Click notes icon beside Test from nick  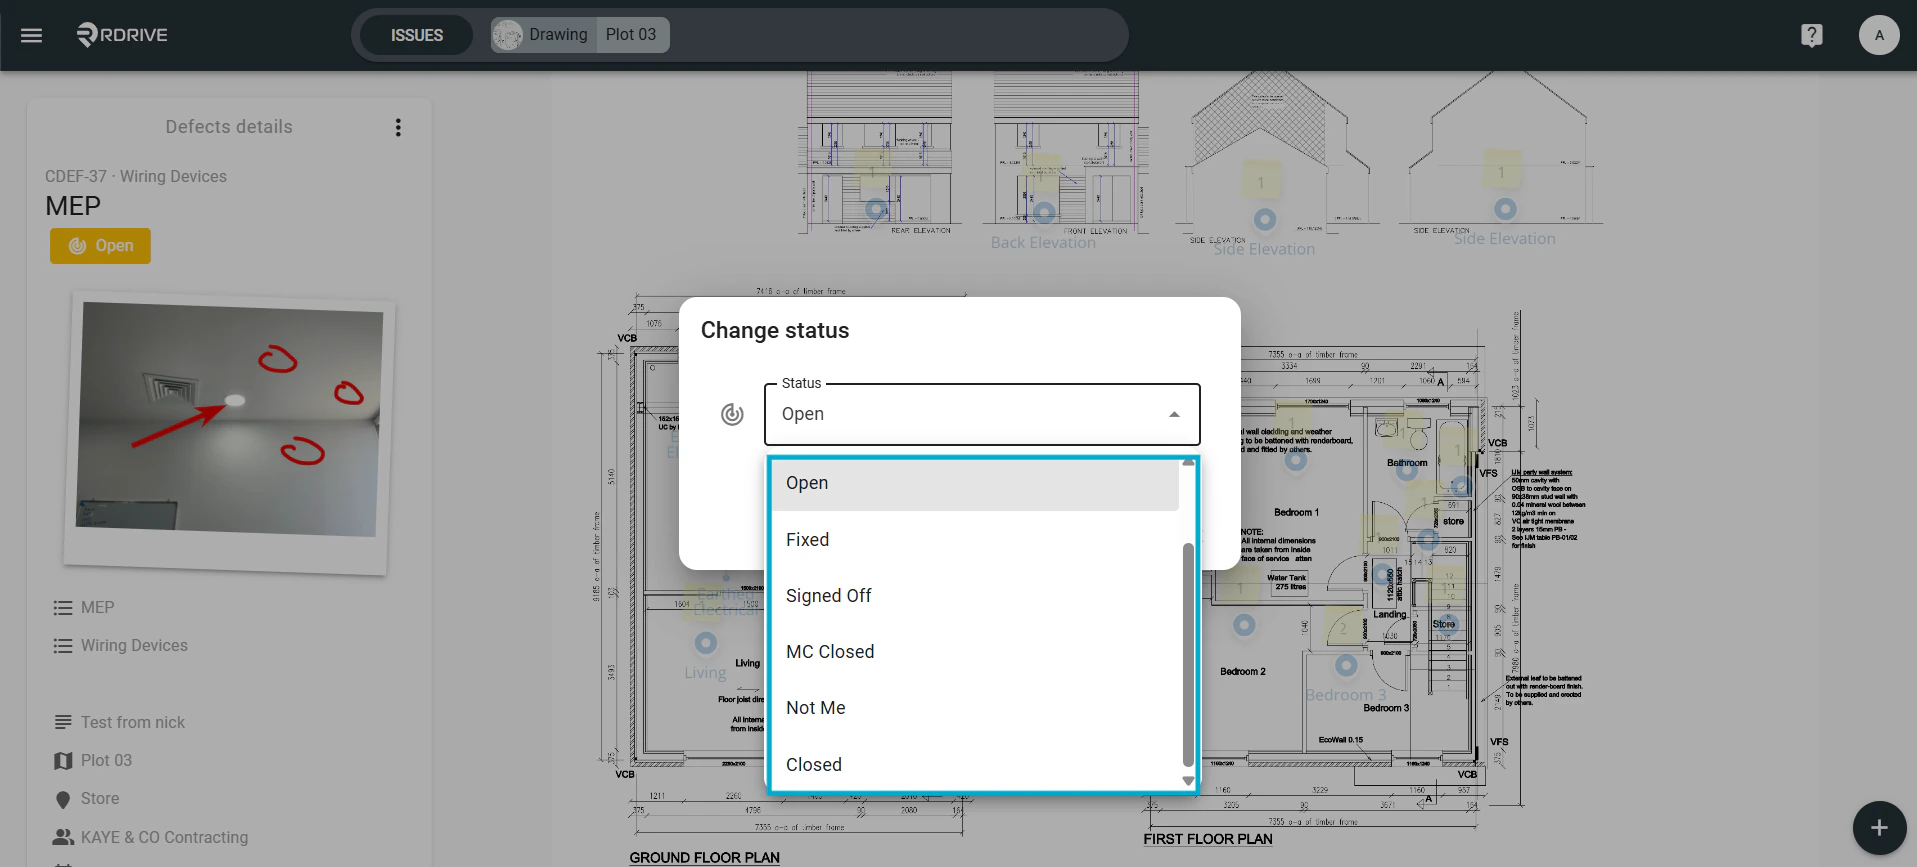[x=63, y=722]
